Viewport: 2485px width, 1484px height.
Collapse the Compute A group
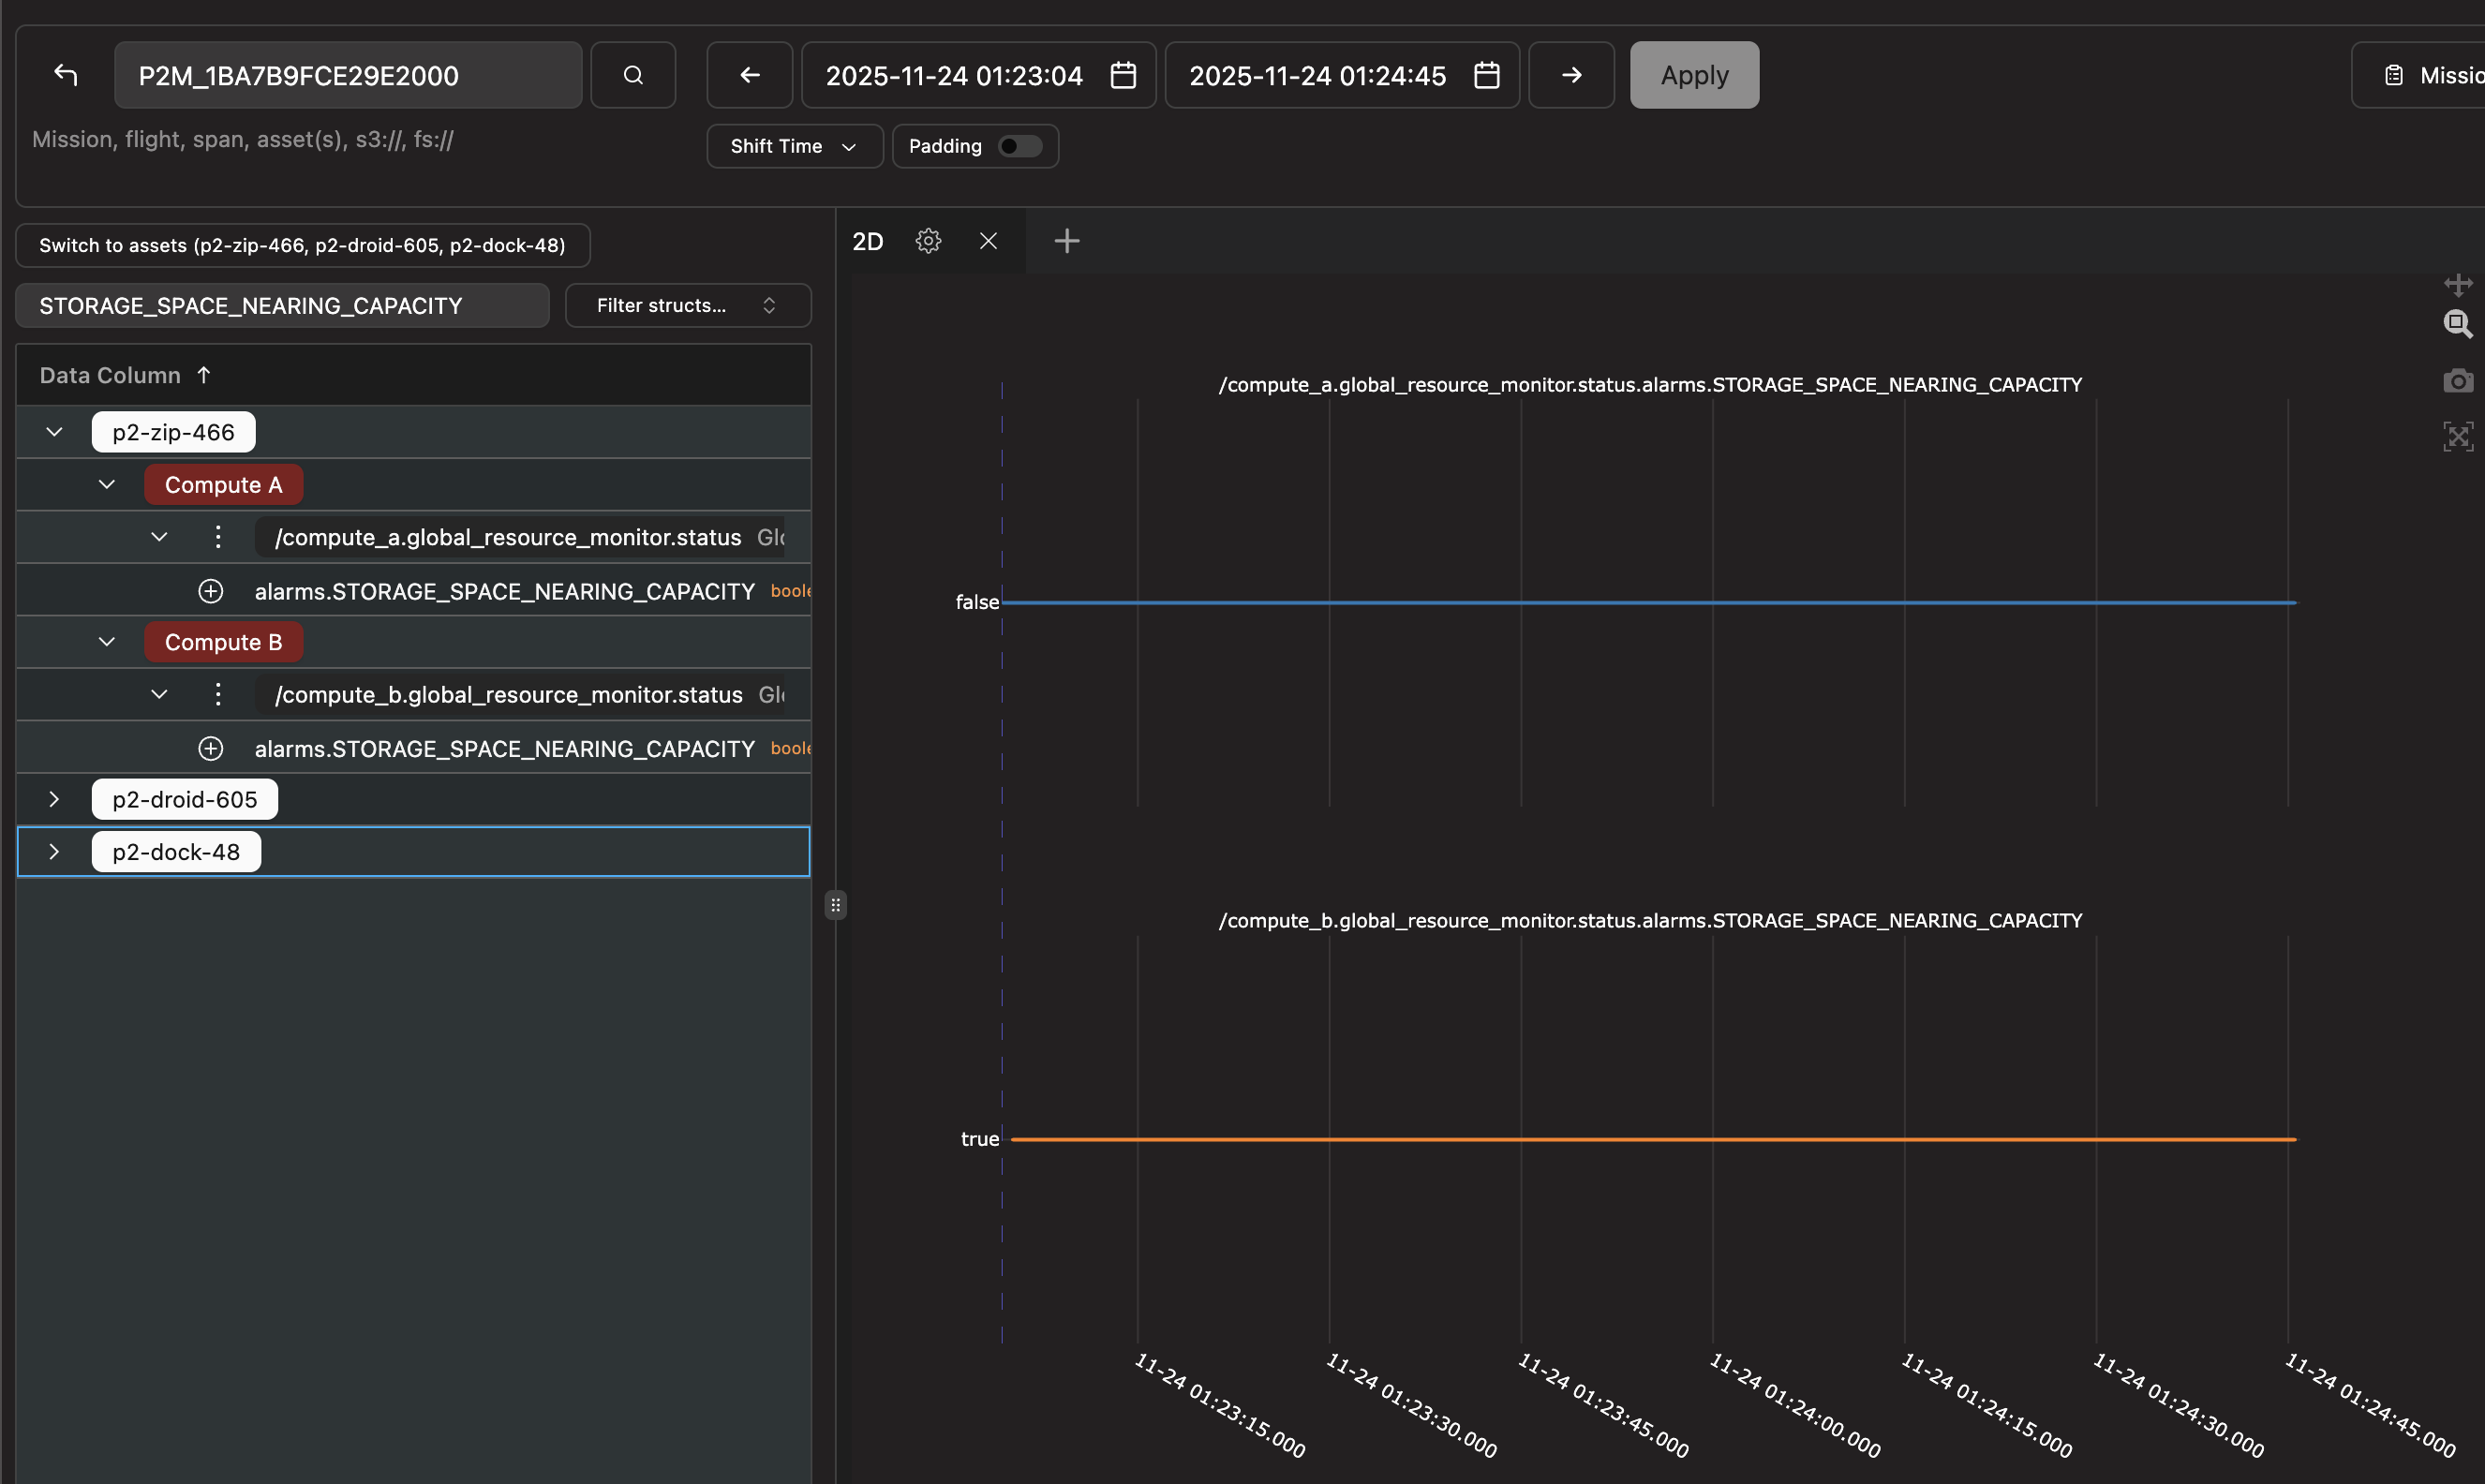coord(106,485)
